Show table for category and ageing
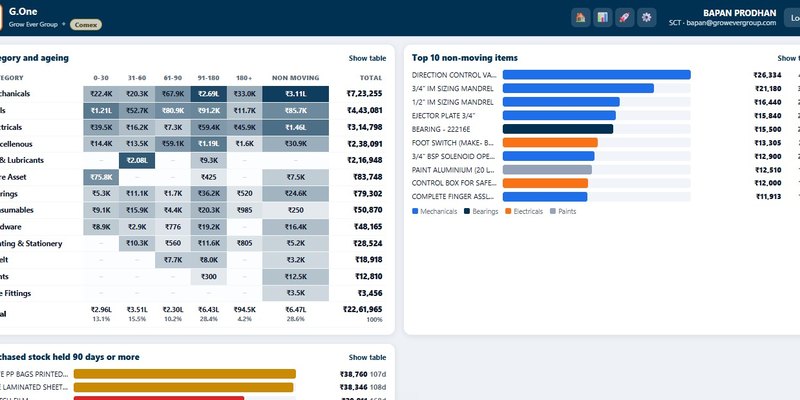Viewport: 800px width, 400px height. tap(367, 58)
